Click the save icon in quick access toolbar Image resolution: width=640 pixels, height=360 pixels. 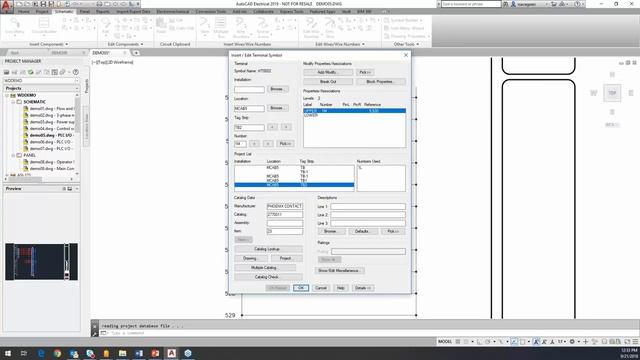click(x=43, y=4)
